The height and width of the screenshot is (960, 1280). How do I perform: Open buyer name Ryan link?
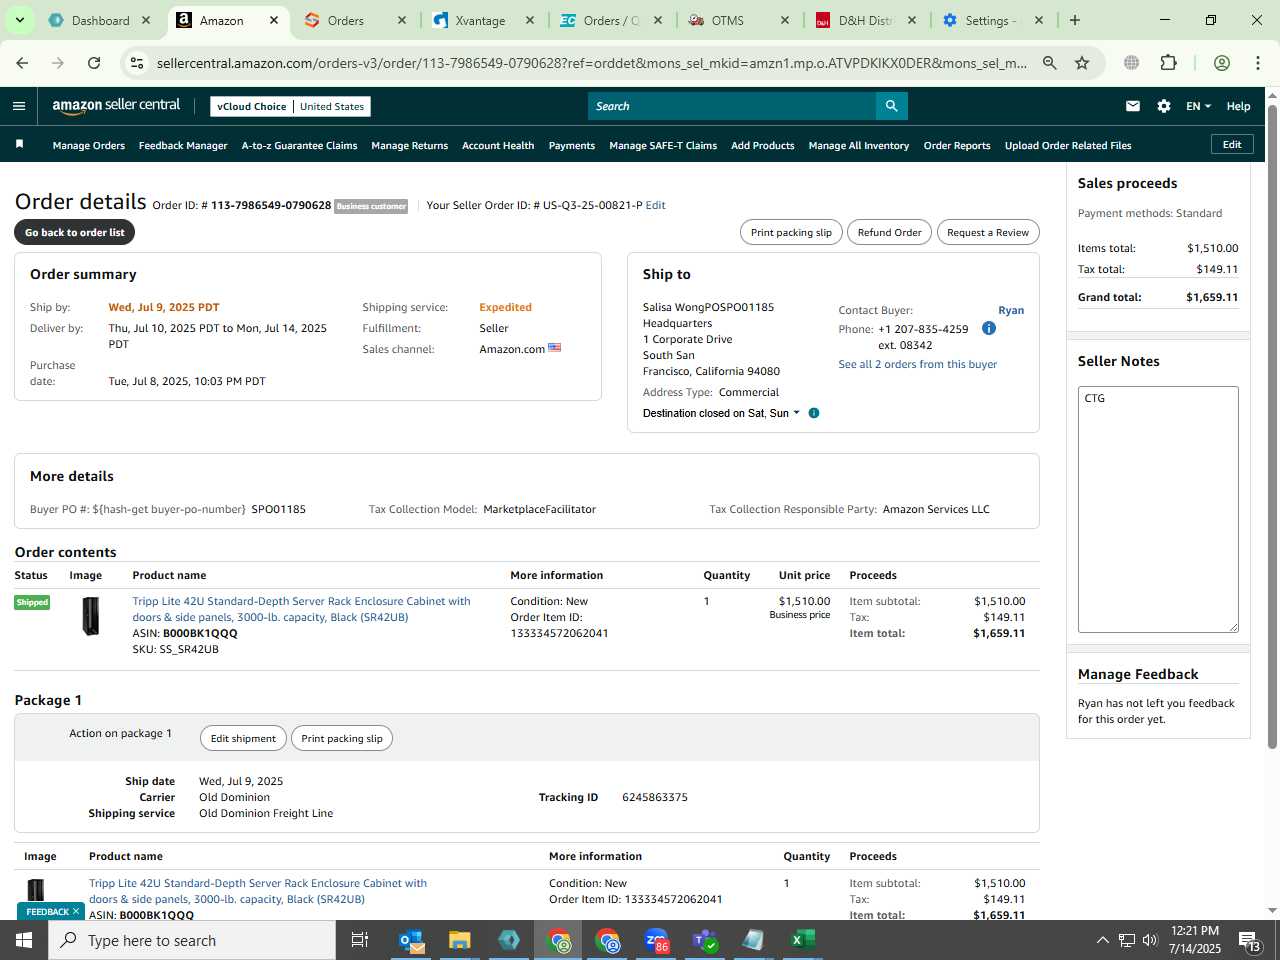1011,310
